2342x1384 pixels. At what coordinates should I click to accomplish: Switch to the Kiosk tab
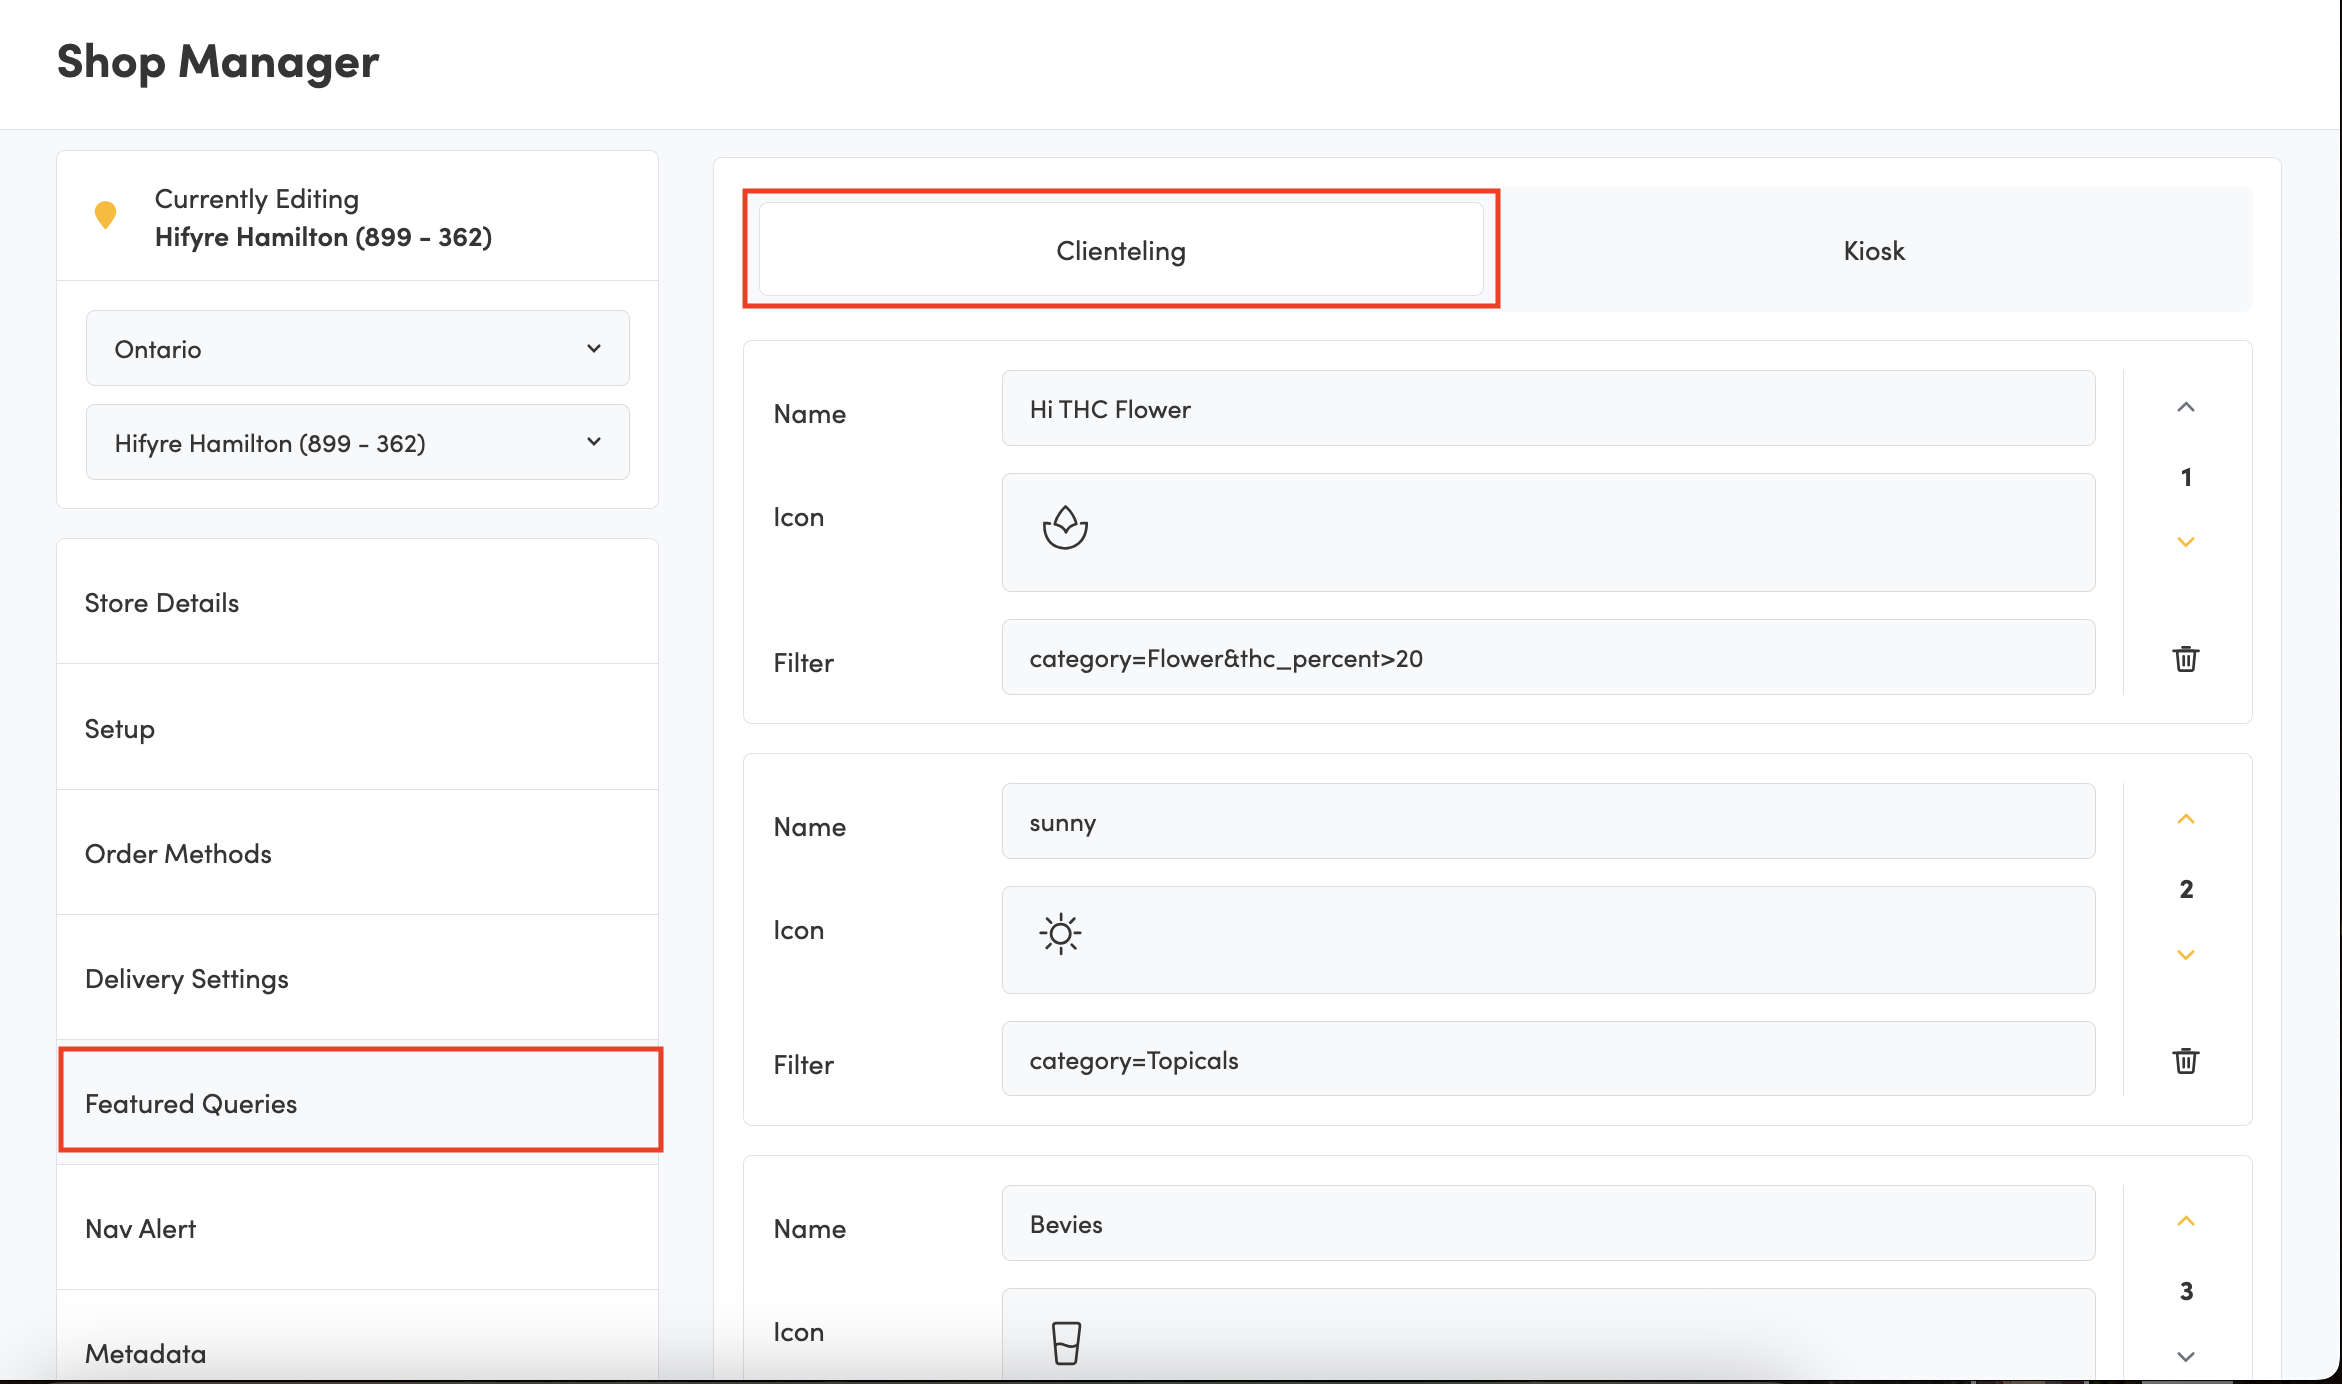pyautogui.click(x=1873, y=251)
